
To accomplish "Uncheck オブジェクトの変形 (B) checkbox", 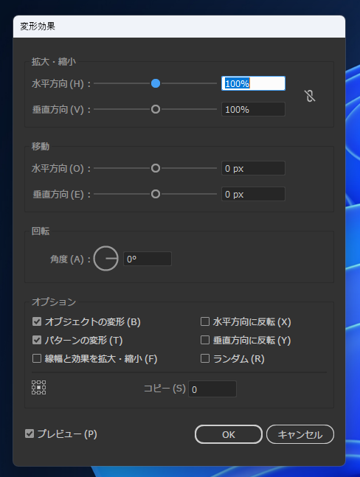I will click(36, 322).
